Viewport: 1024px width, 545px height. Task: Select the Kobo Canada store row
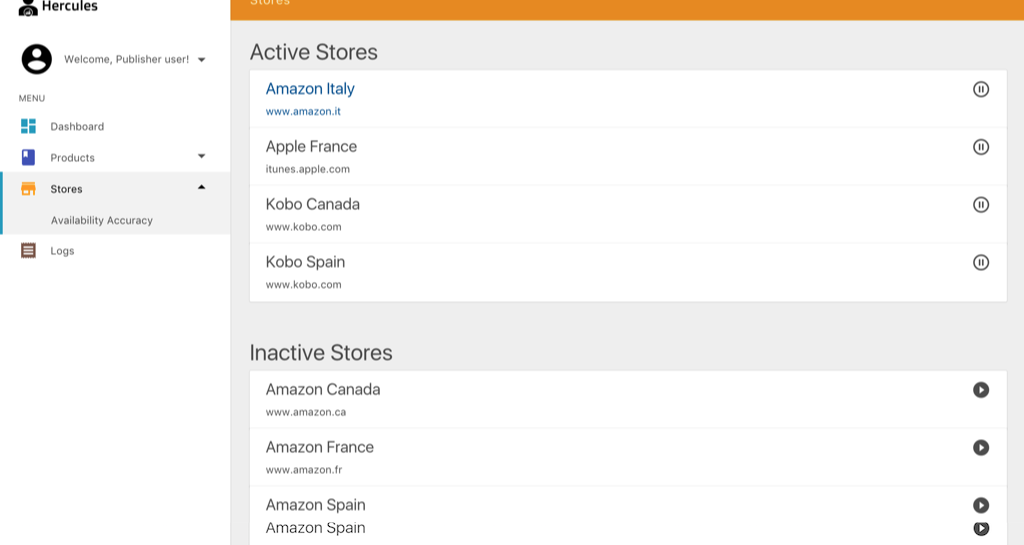(600, 214)
